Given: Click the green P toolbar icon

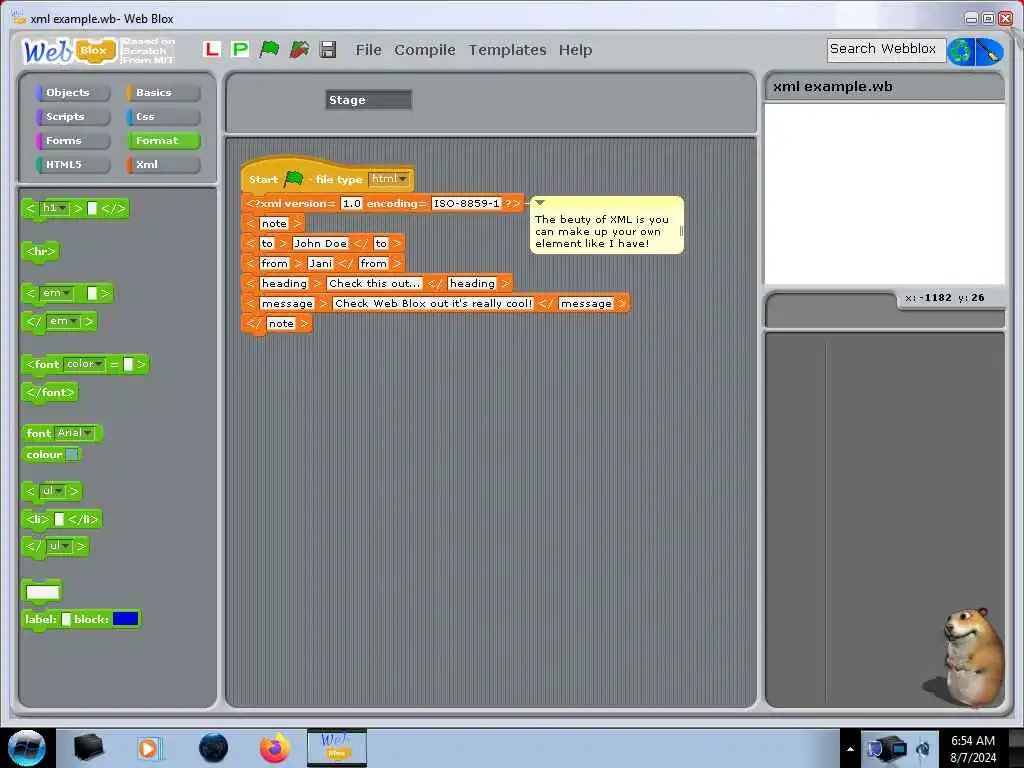Looking at the screenshot, I should pos(240,49).
